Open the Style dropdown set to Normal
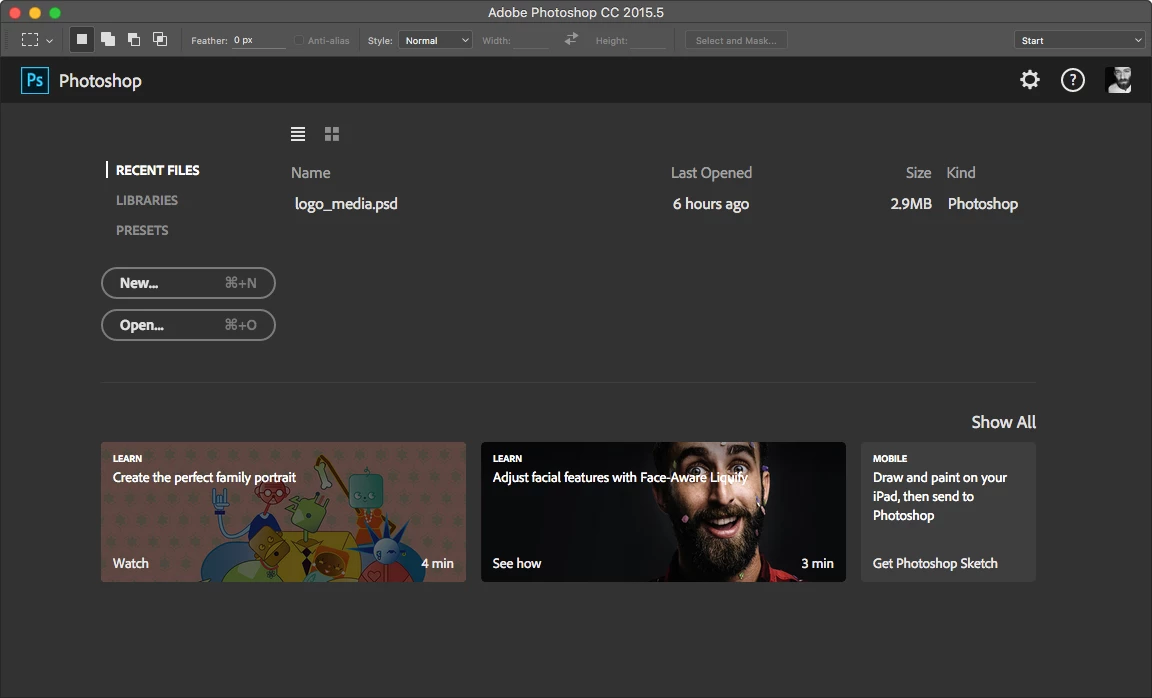1152x698 pixels. (435, 40)
